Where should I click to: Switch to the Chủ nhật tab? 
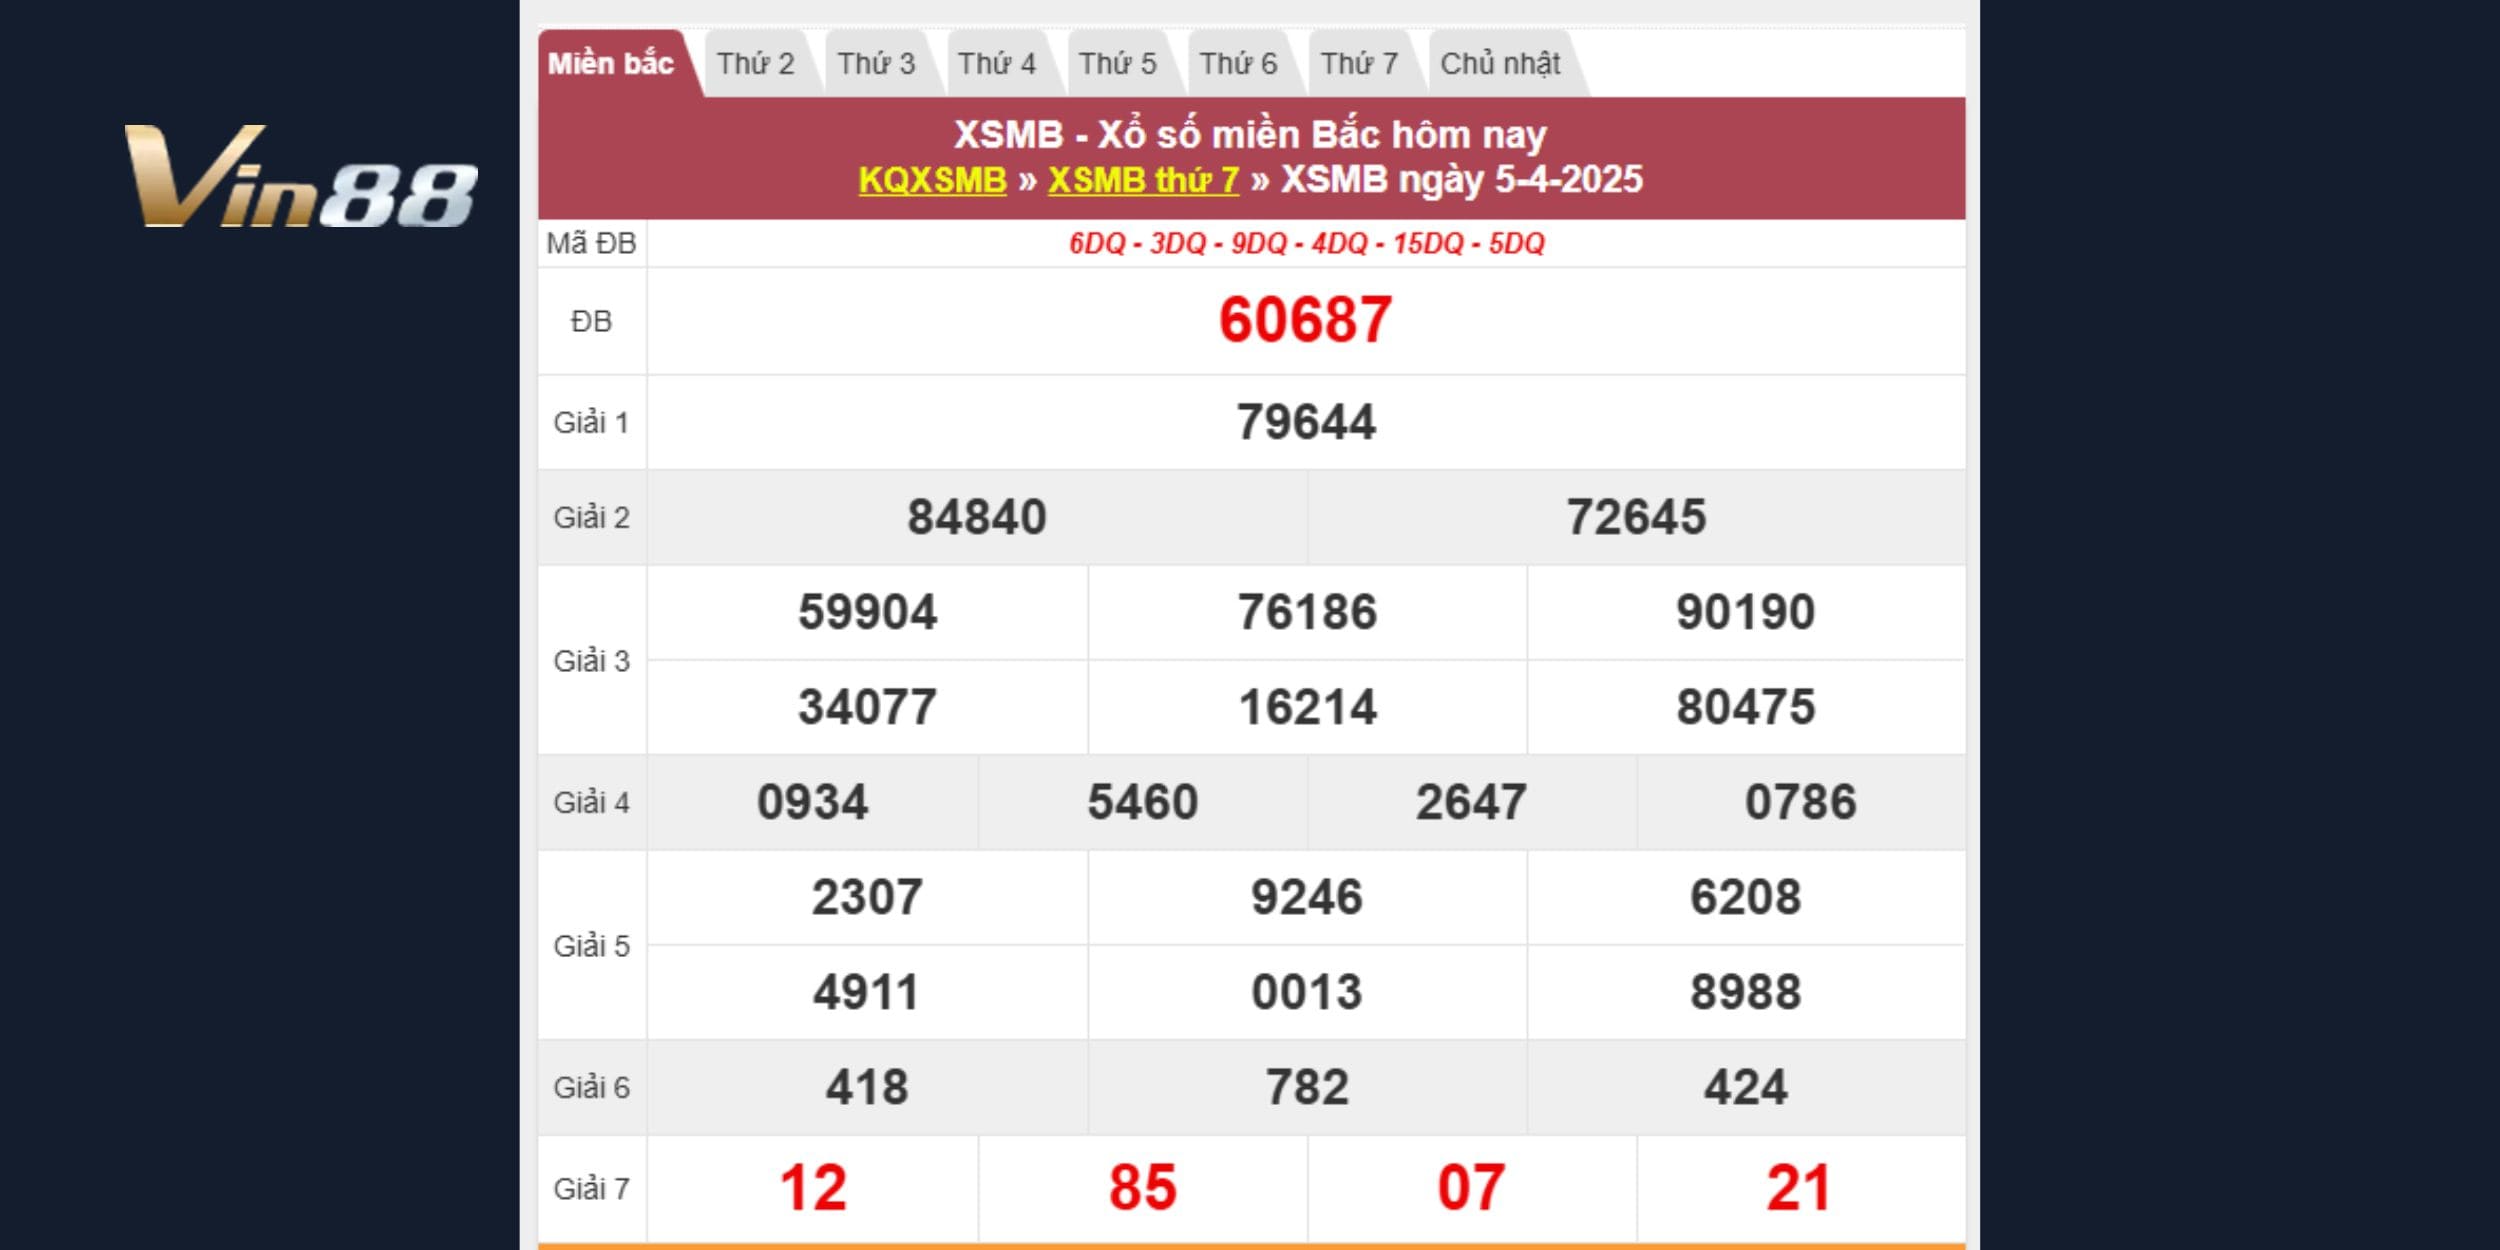1500,64
